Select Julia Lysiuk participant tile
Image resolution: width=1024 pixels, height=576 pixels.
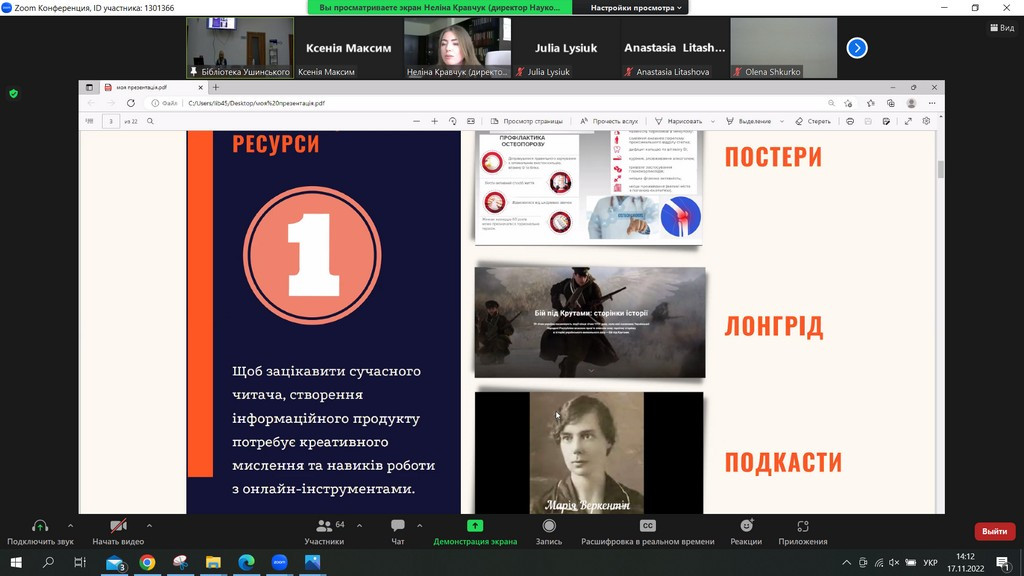pos(566,48)
